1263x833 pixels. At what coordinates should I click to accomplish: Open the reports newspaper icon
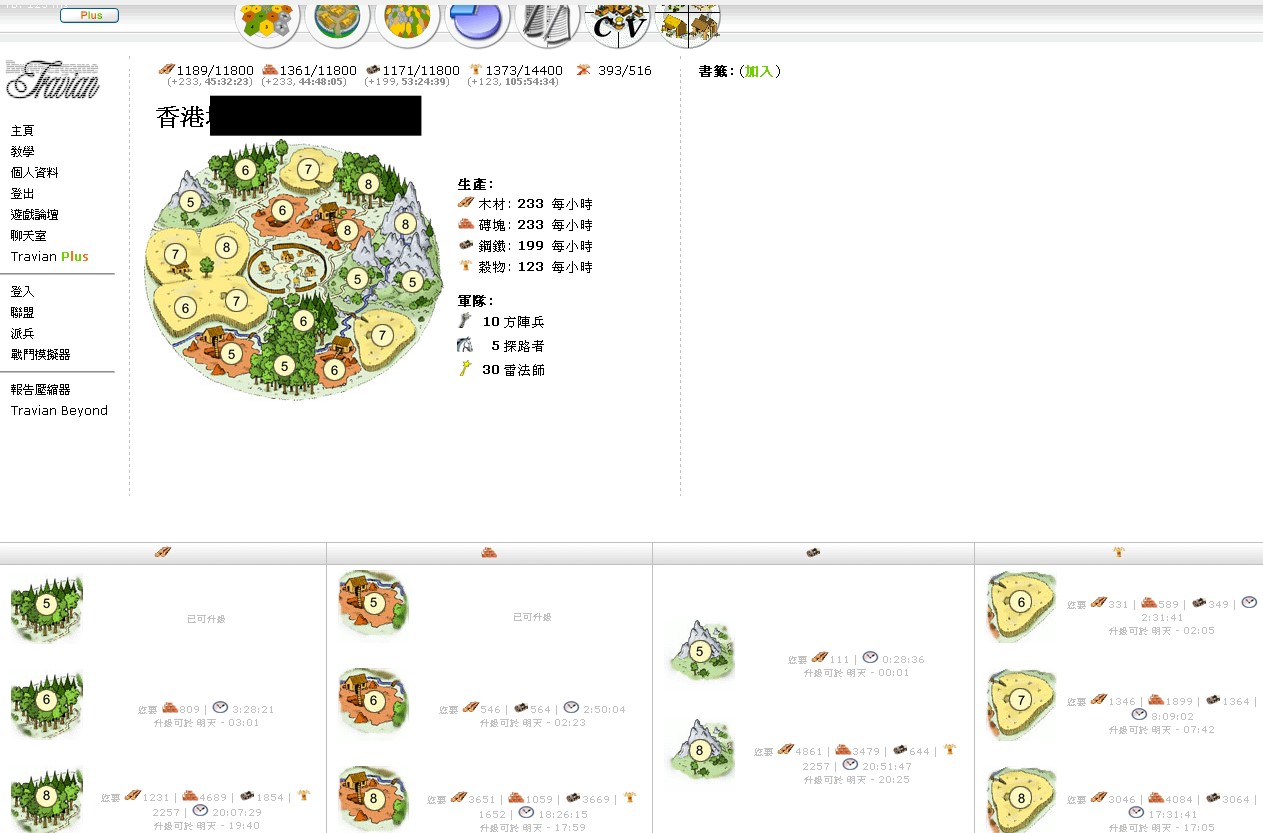[548, 21]
